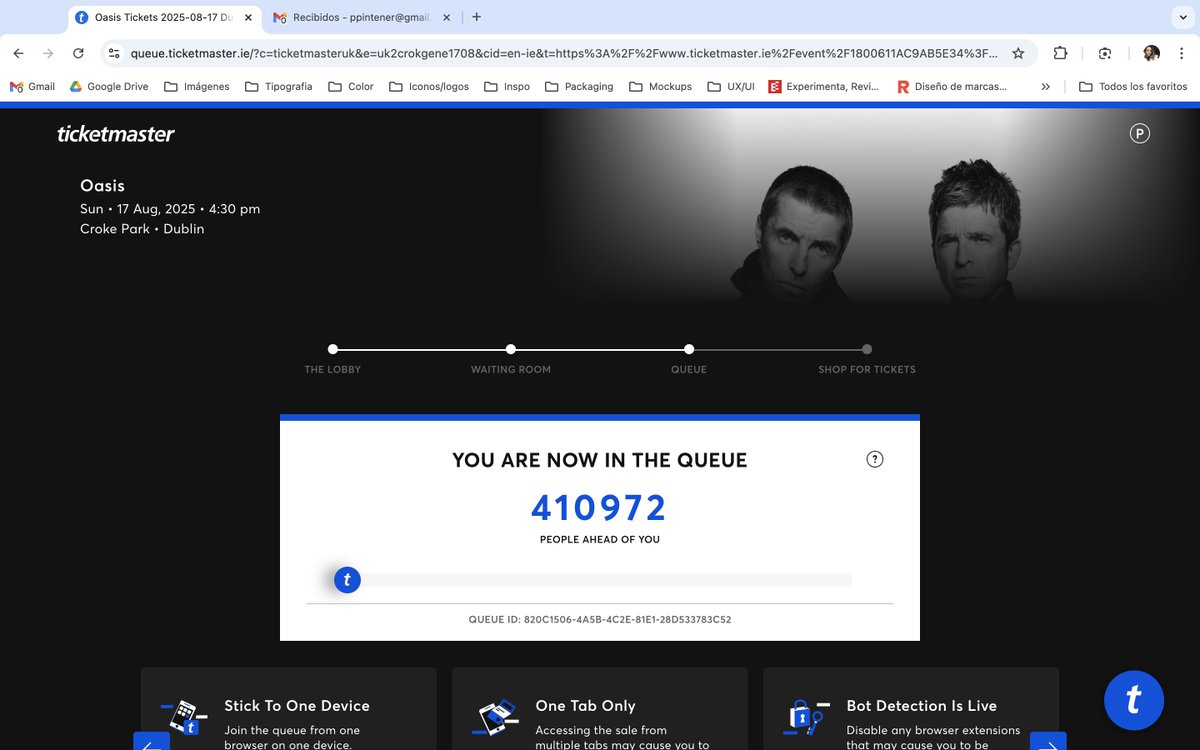The height and width of the screenshot is (750, 1200).
Task: Open the Packaging bookmark folder
Action: click(x=579, y=86)
